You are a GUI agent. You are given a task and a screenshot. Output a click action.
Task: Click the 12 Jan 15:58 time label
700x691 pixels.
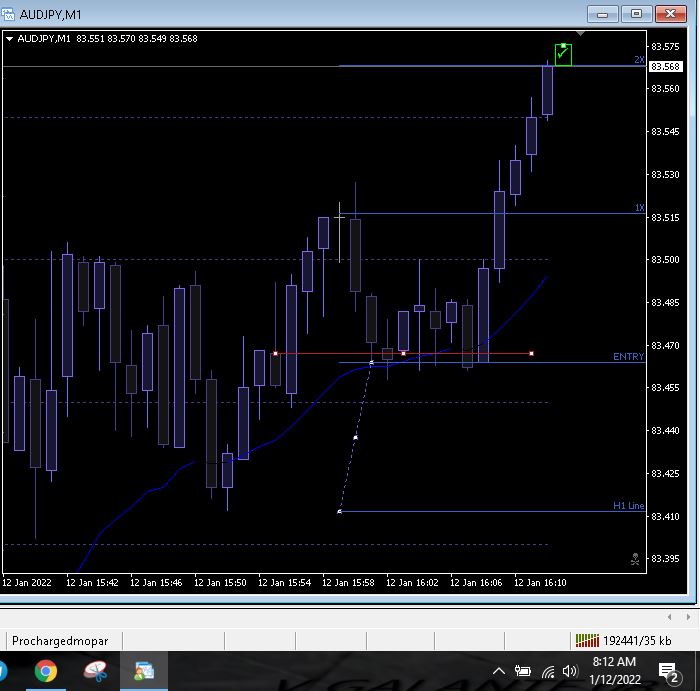[x=348, y=583]
